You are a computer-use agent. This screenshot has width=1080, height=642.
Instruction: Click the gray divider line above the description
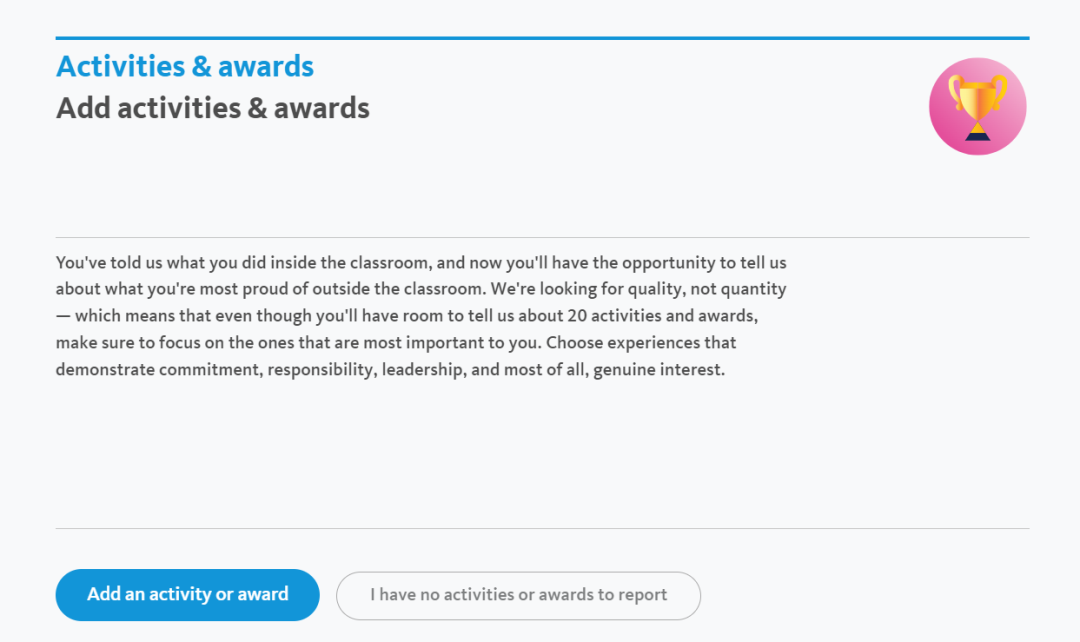543,238
